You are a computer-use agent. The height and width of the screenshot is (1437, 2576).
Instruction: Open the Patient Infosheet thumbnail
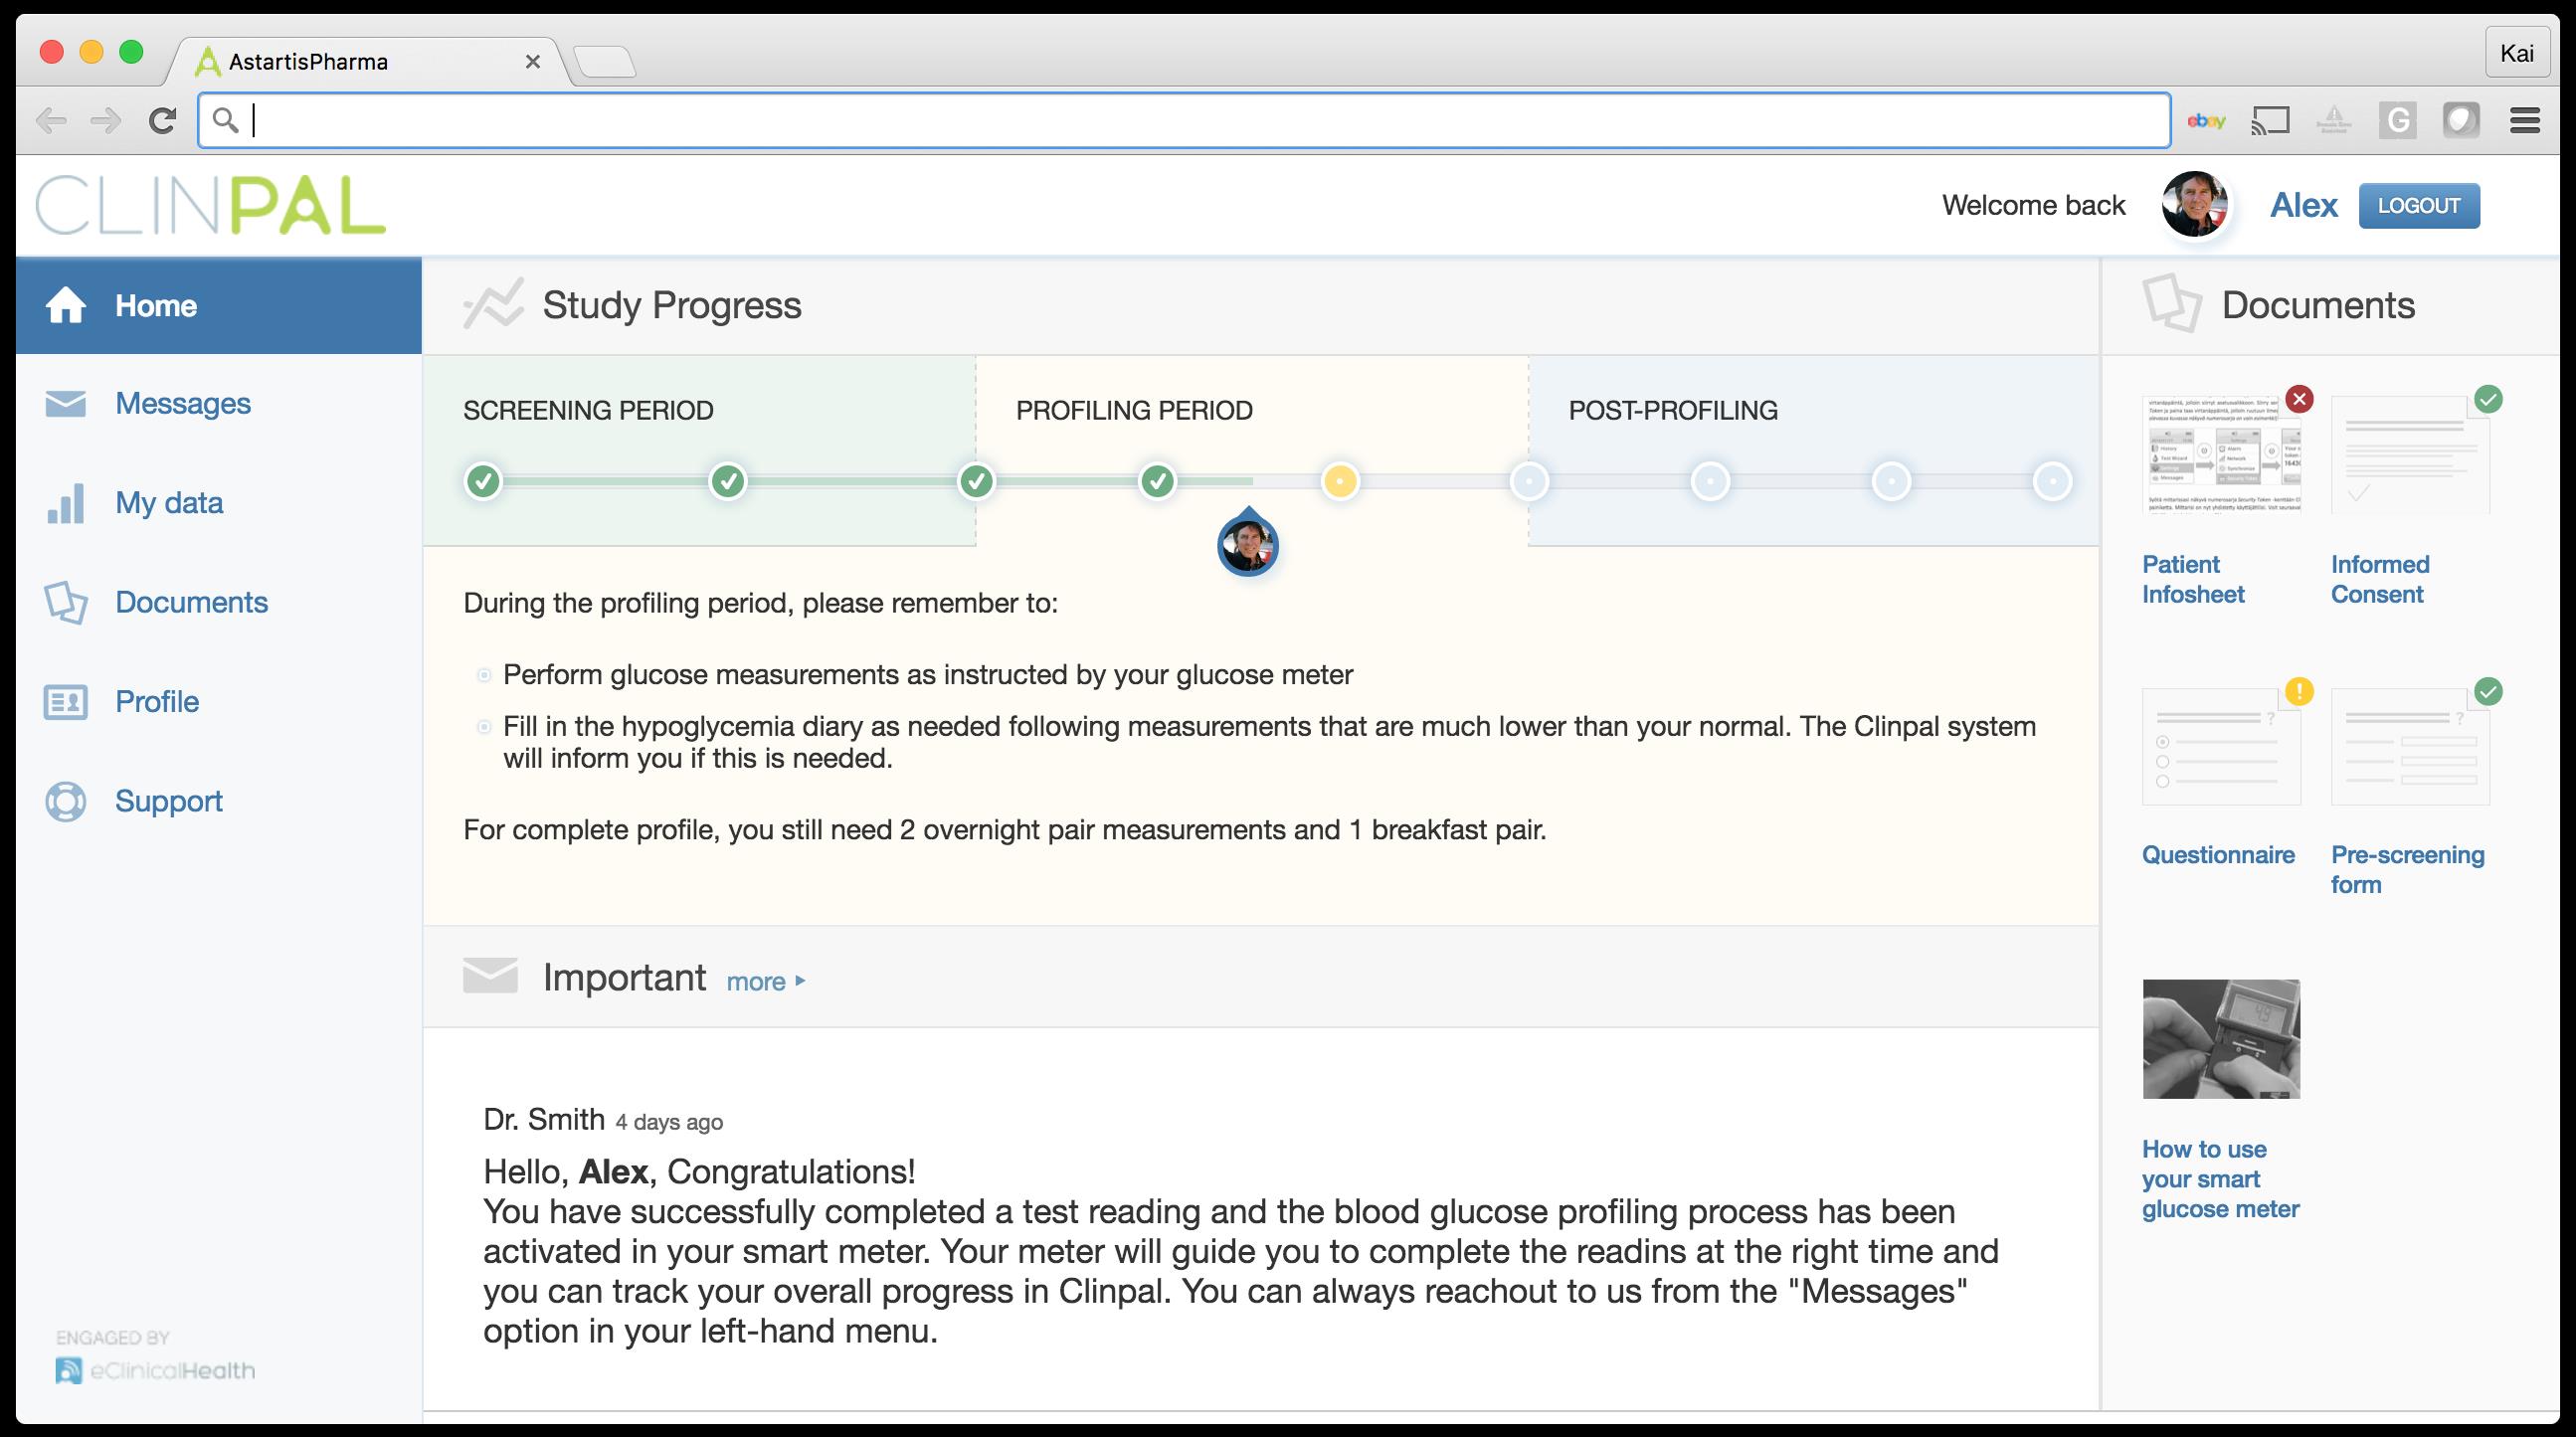(x=2221, y=455)
